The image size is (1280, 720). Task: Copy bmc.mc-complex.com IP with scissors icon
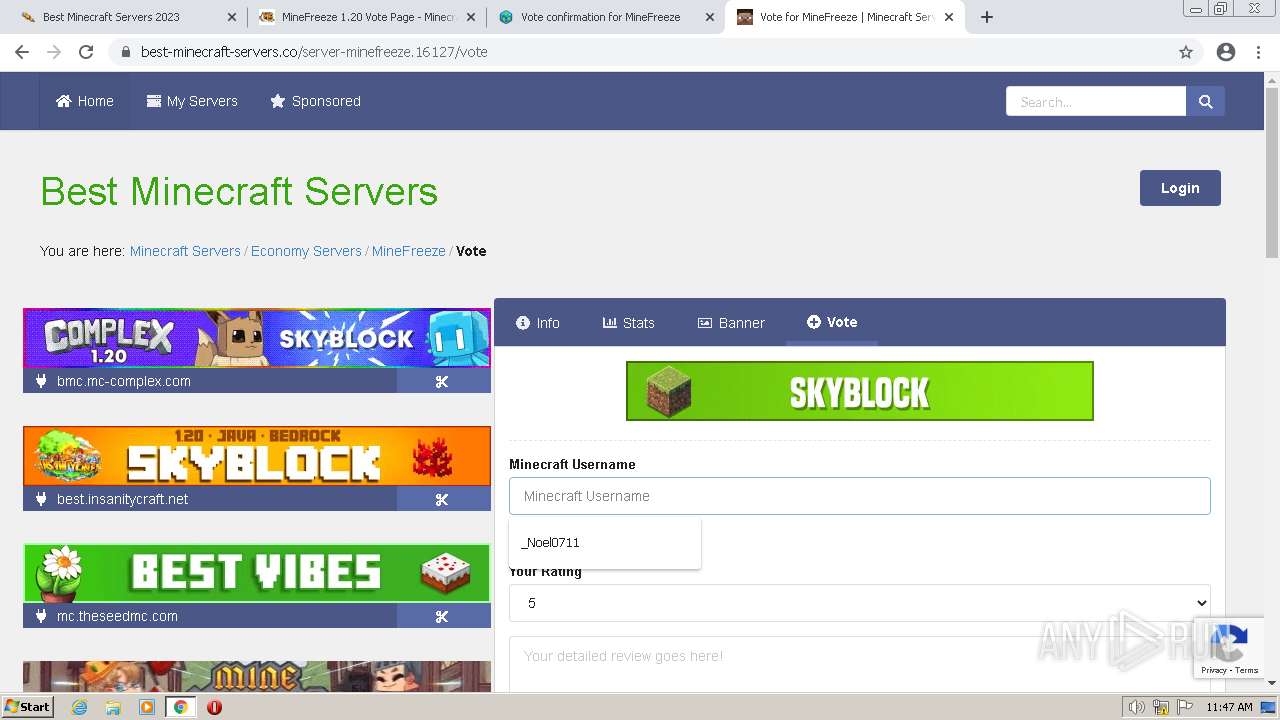point(442,381)
